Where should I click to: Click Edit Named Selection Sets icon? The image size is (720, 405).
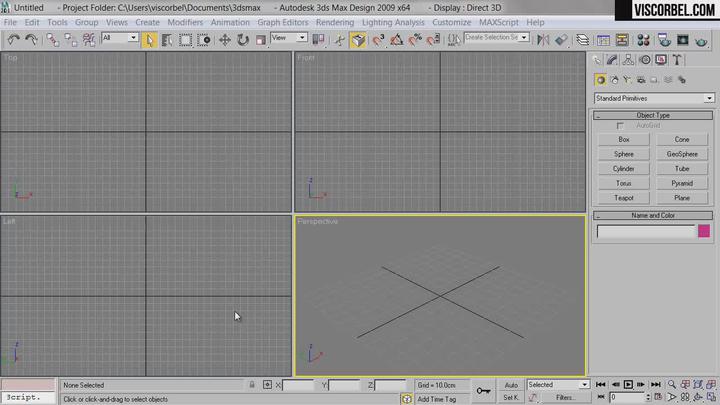(x=454, y=40)
